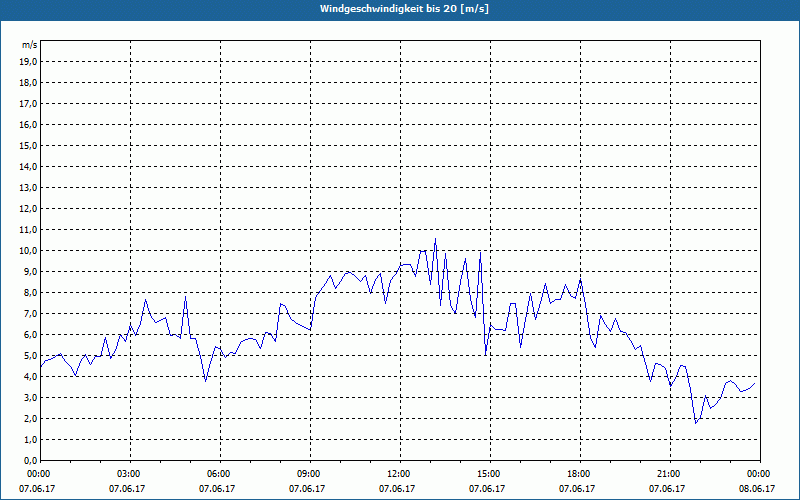This screenshot has width=800, height=500.
Task: Select the "3,0" y-axis tick label
Action: point(30,397)
